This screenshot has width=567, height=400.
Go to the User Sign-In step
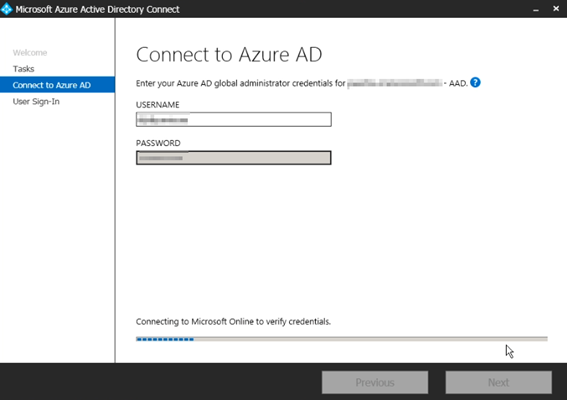coord(36,102)
